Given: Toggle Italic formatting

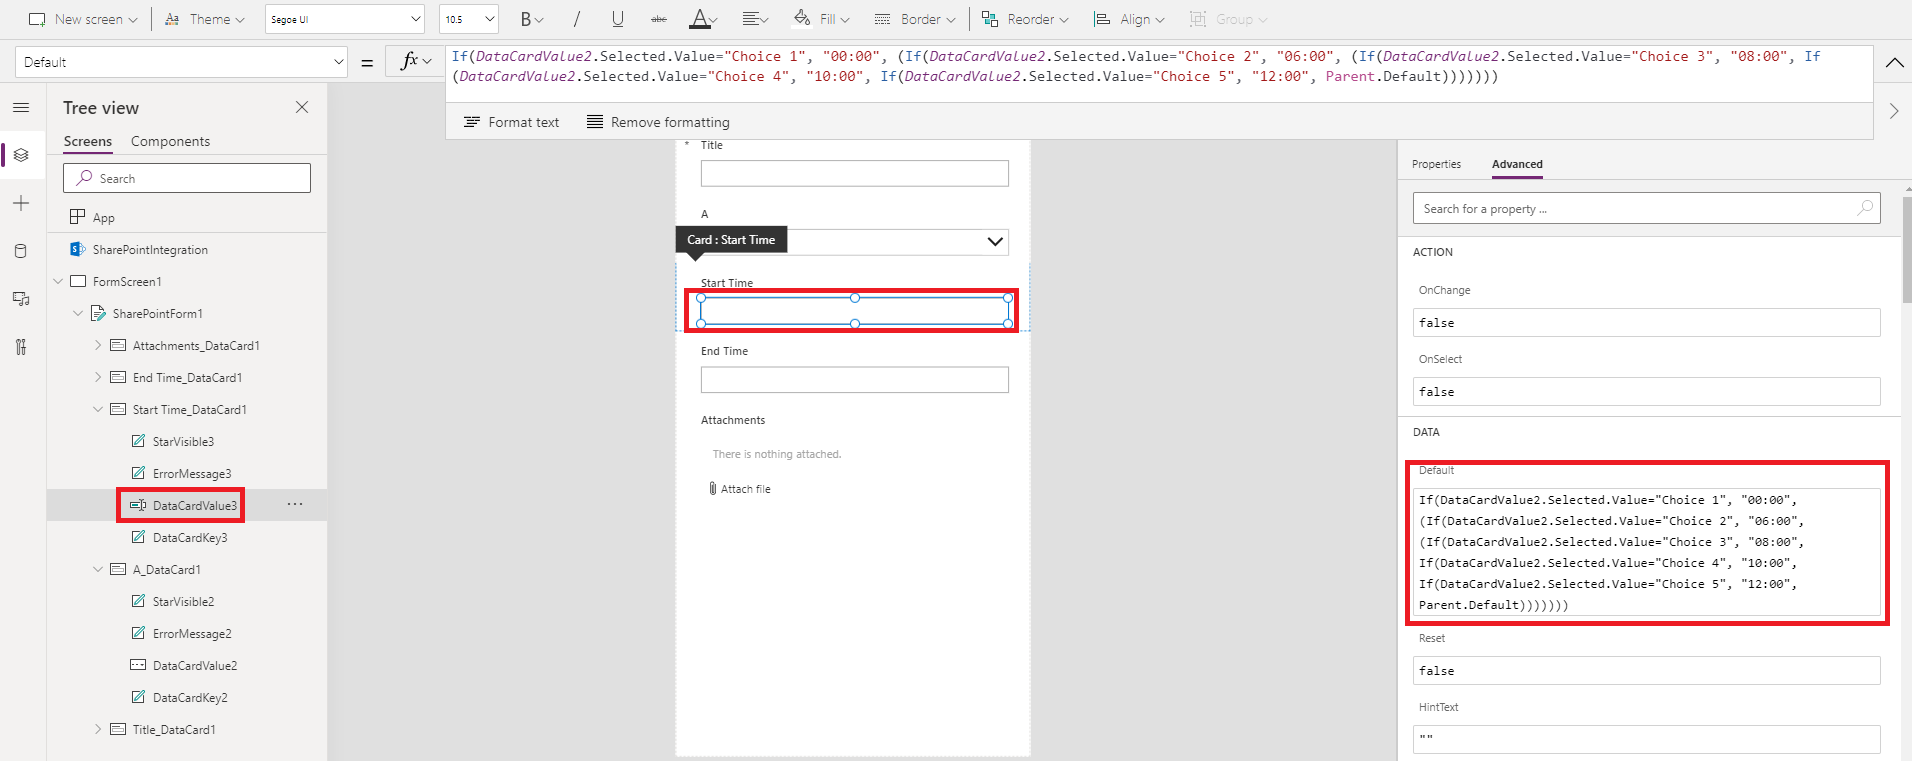Looking at the screenshot, I should click(577, 19).
